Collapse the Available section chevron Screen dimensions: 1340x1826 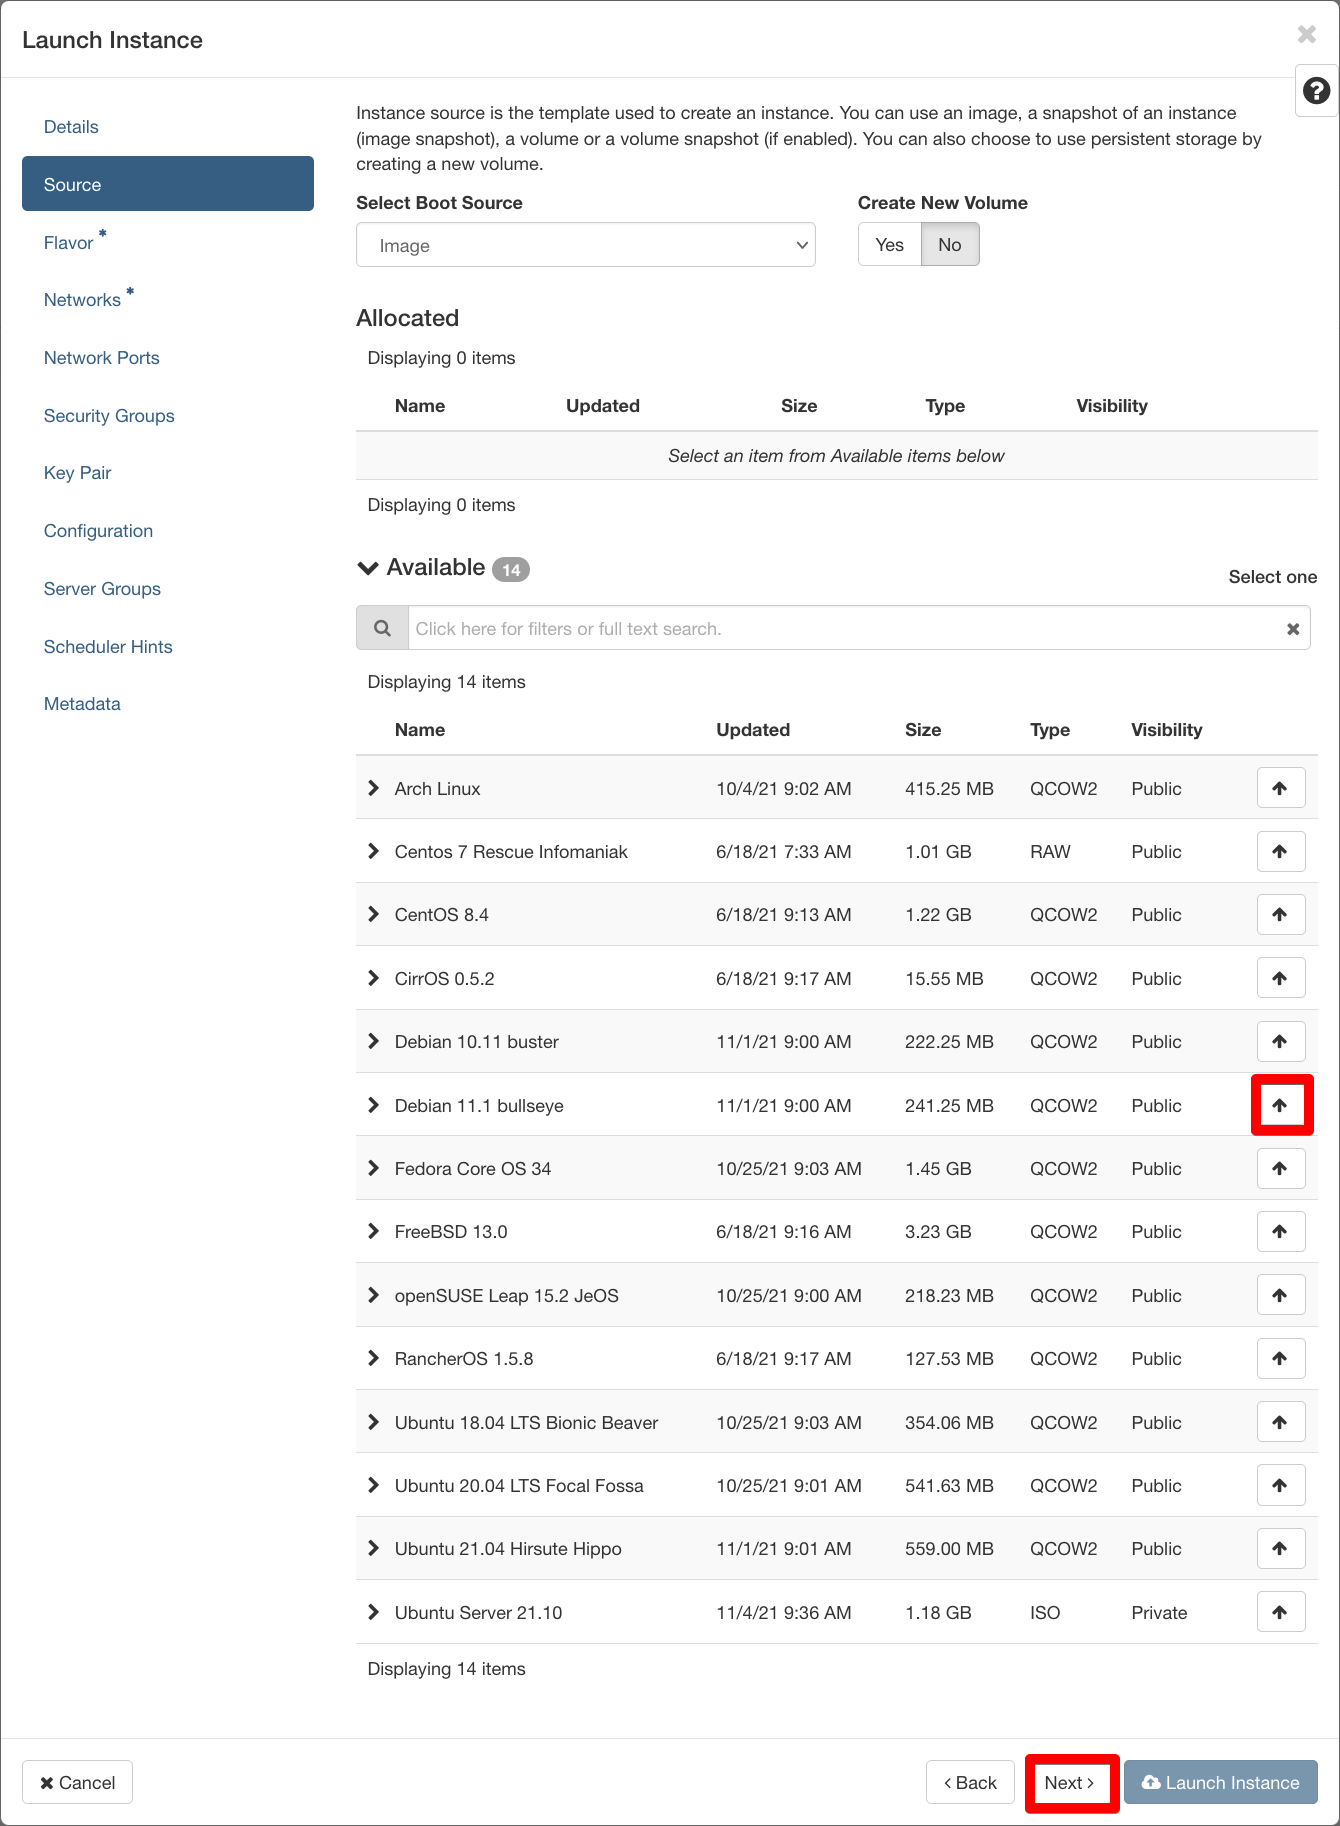[x=368, y=568]
